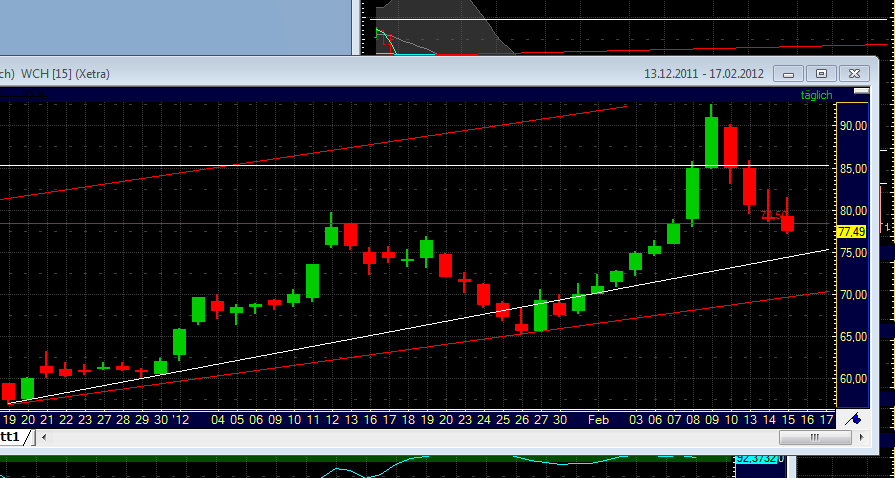The height and width of the screenshot is (478, 895).
Task: Click the 80,00 price axis label
Action: coord(853,211)
